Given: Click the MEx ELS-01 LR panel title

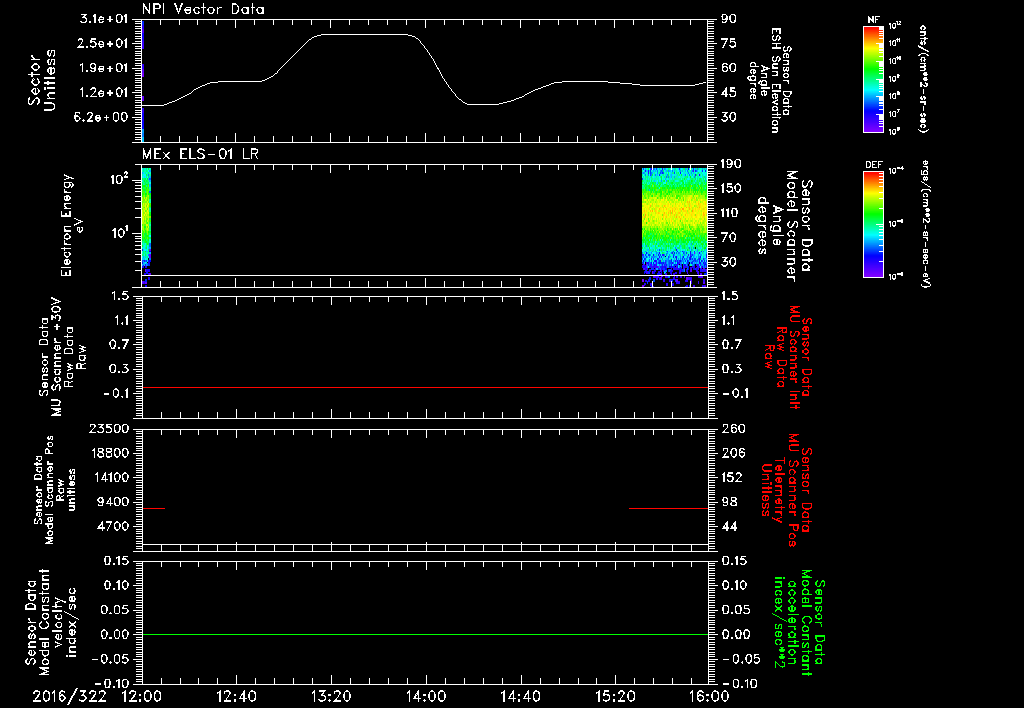Looking at the screenshot, I should [x=200, y=154].
